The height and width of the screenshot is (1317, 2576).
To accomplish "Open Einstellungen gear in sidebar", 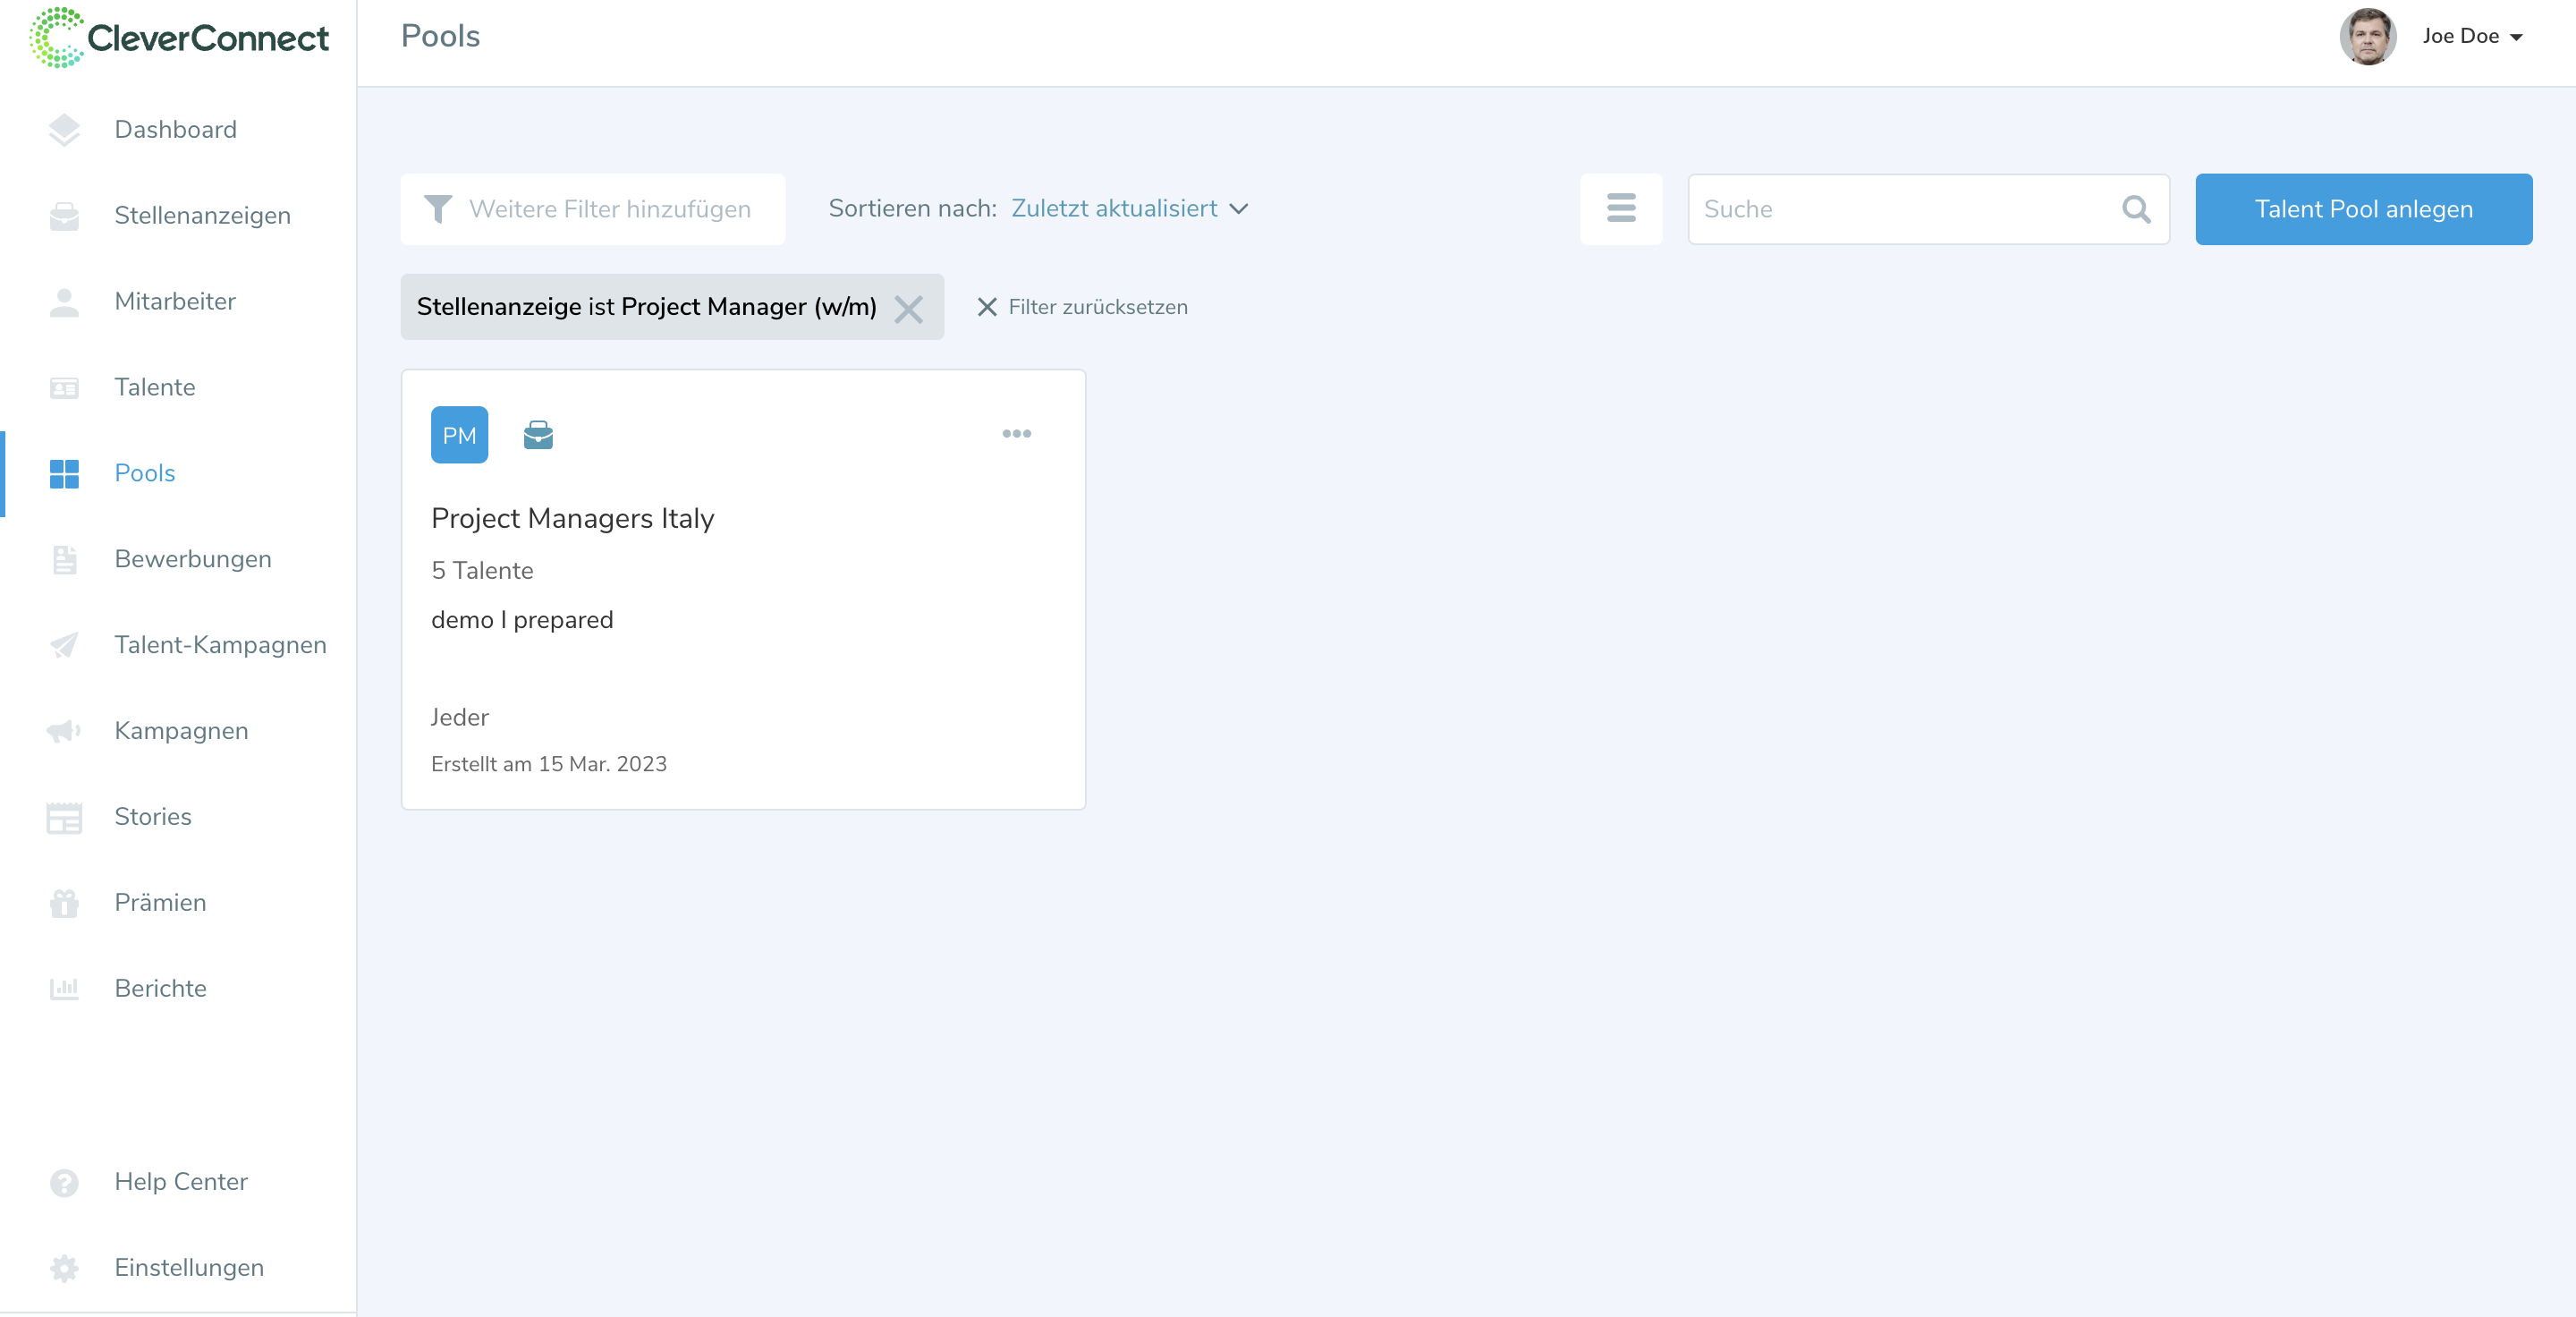I will tap(64, 1267).
